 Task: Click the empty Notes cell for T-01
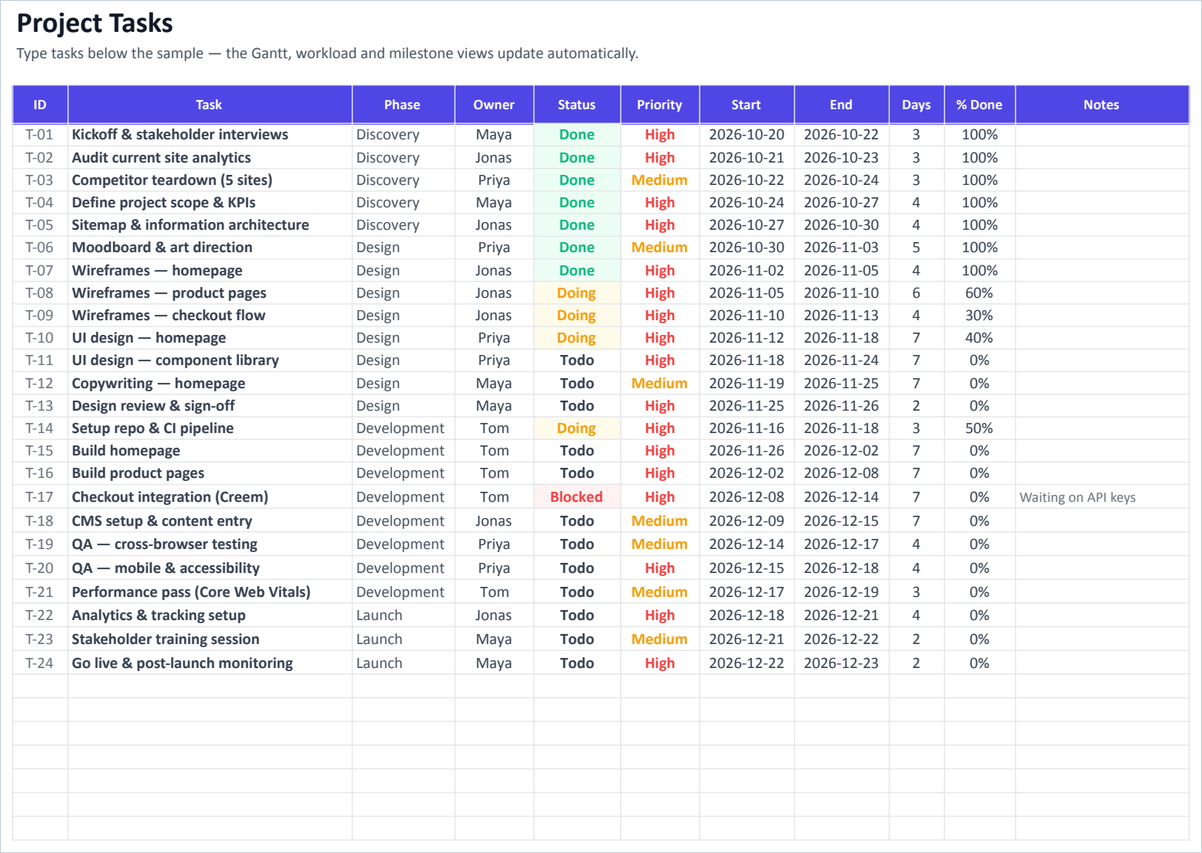point(1101,134)
